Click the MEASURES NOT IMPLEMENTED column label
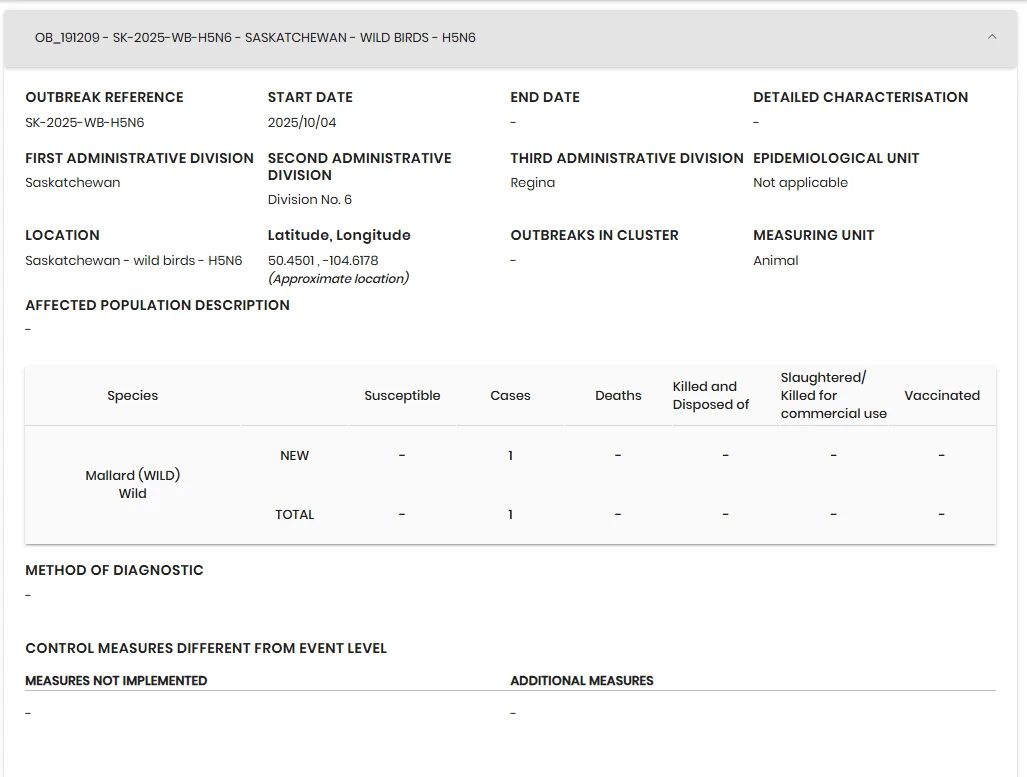Image resolution: width=1027 pixels, height=777 pixels. coord(116,681)
